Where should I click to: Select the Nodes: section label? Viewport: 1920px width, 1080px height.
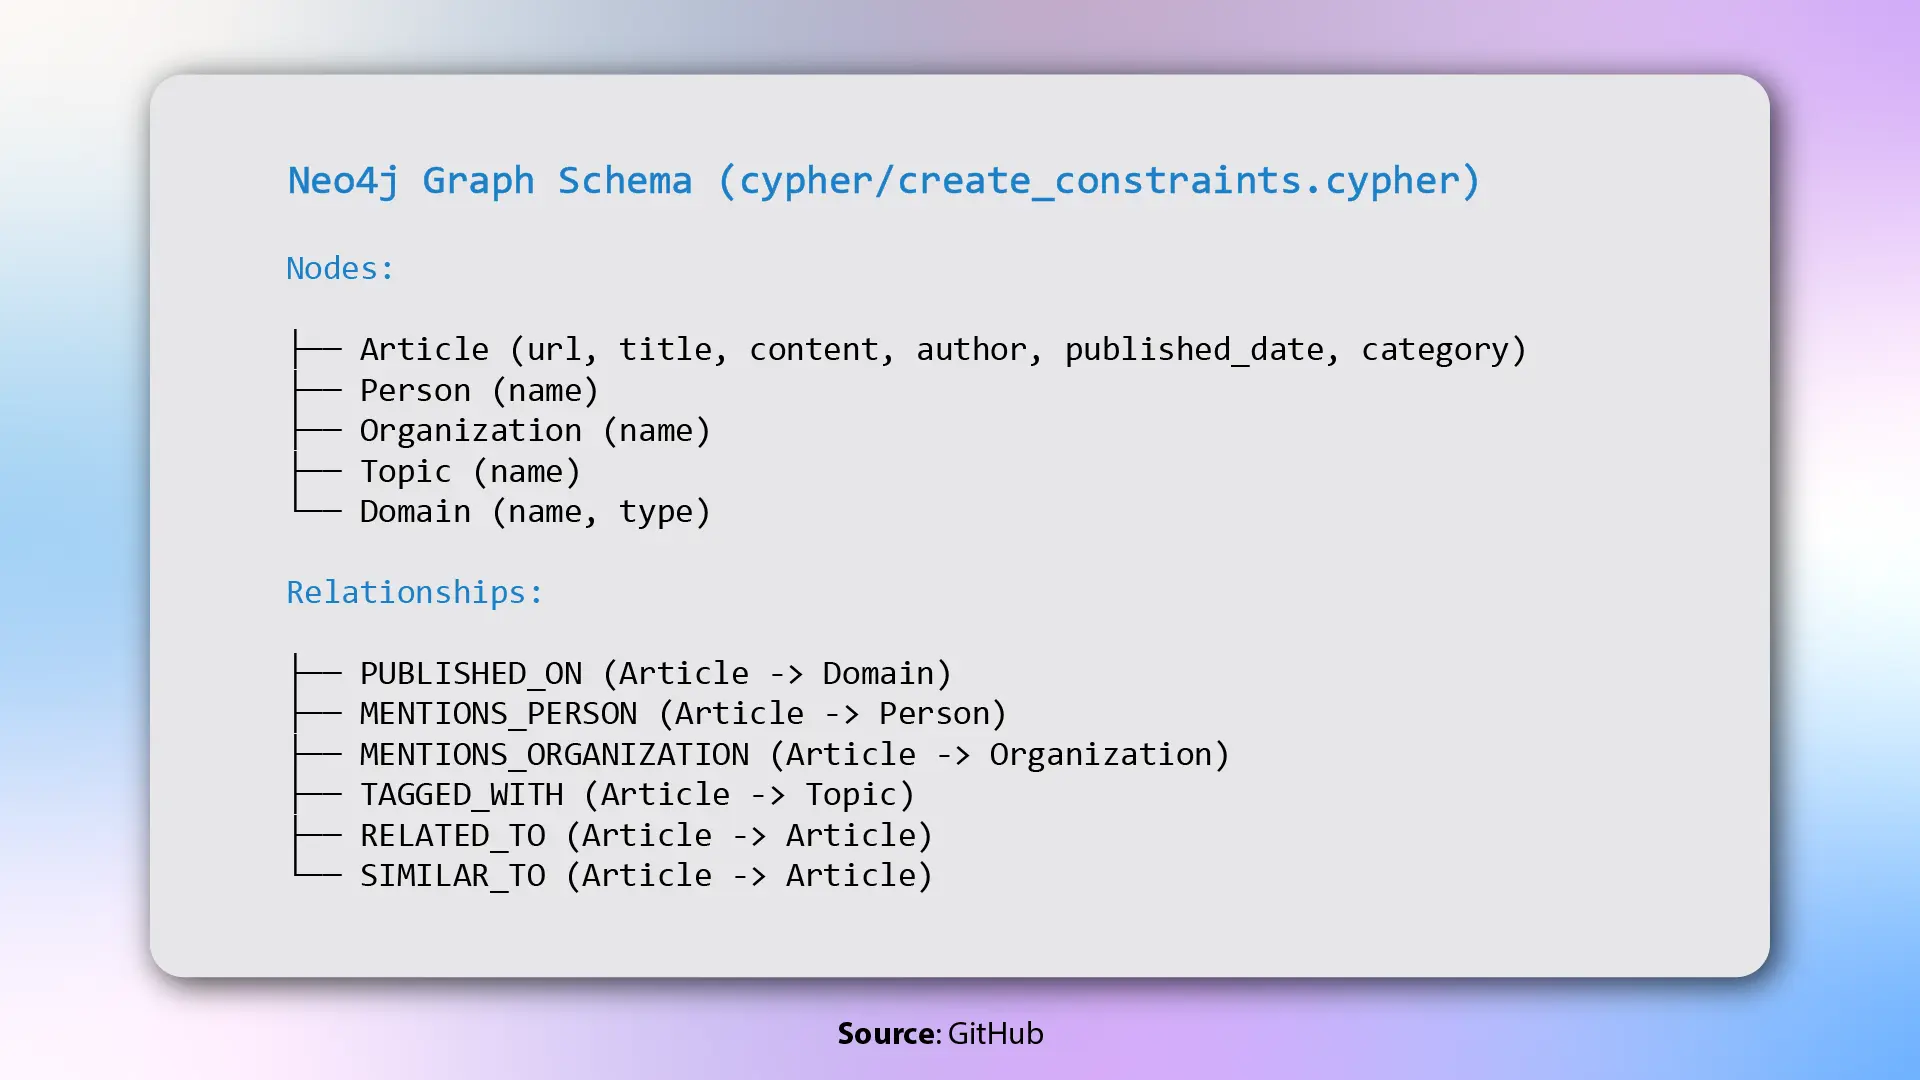point(340,268)
